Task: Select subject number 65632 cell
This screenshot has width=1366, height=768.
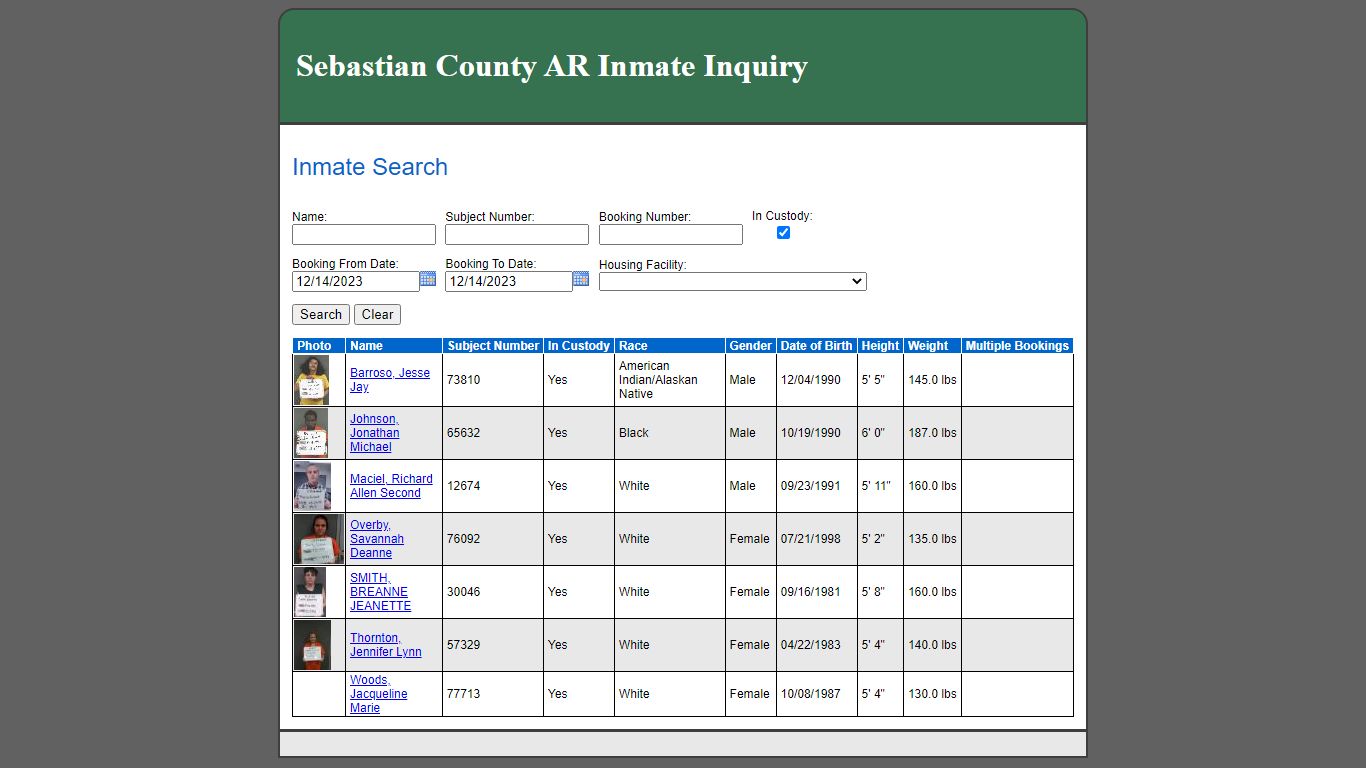Action: point(493,433)
